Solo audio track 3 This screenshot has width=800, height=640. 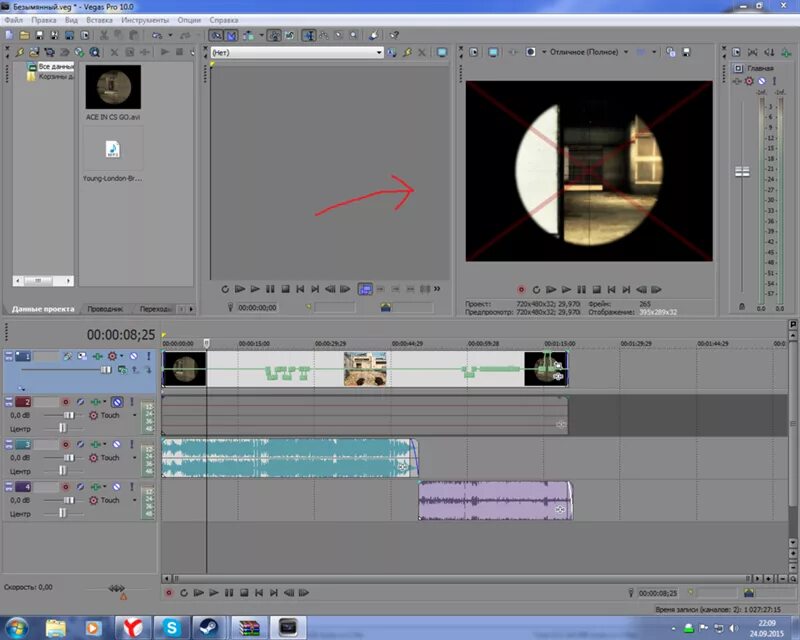pos(132,445)
